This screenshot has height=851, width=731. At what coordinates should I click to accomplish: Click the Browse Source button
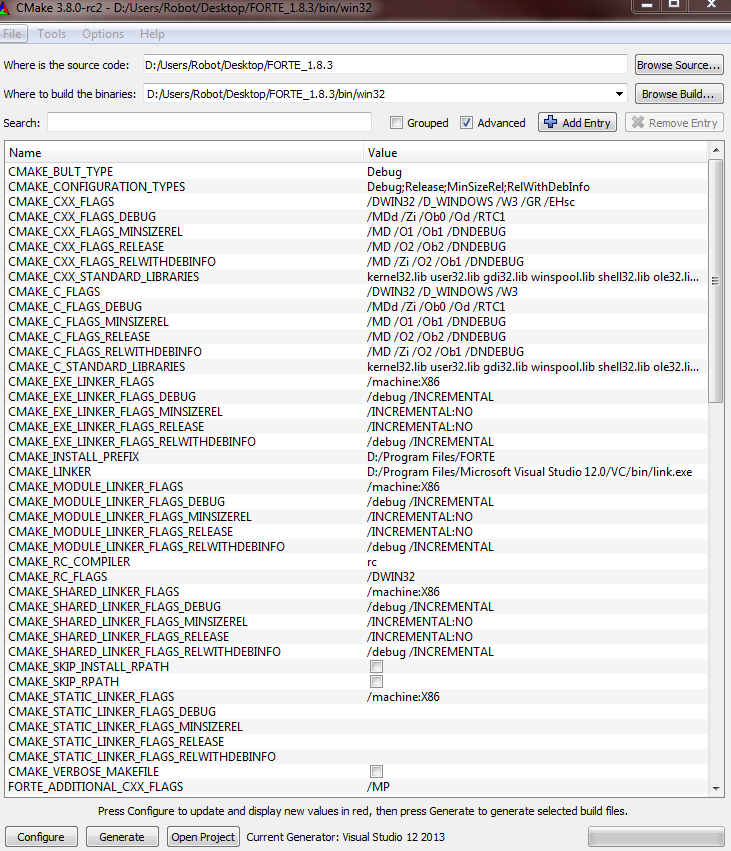pyautogui.click(x=679, y=65)
